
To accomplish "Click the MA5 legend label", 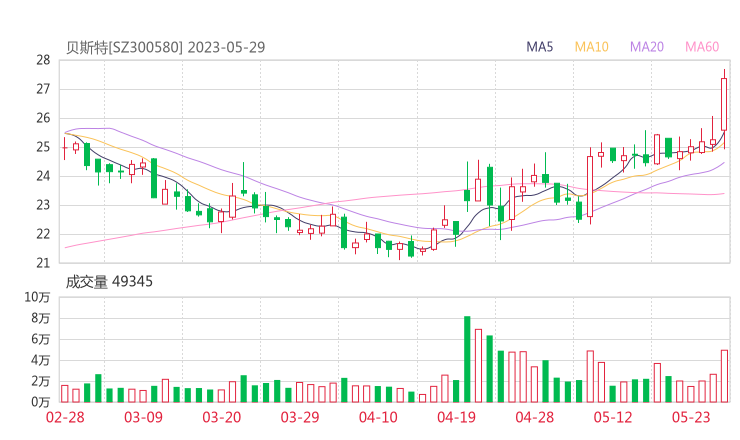I will pos(539,47).
